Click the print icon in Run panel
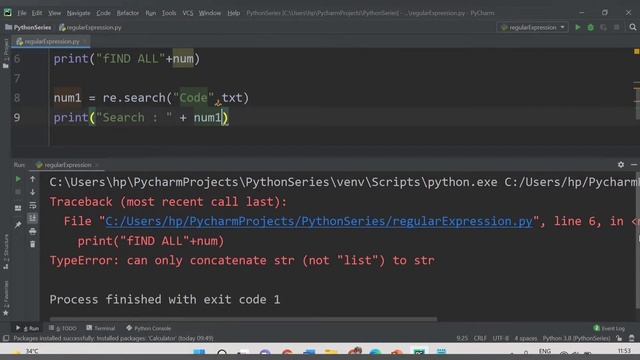Viewport: 640px width, 360px height. click(x=33, y=231)
